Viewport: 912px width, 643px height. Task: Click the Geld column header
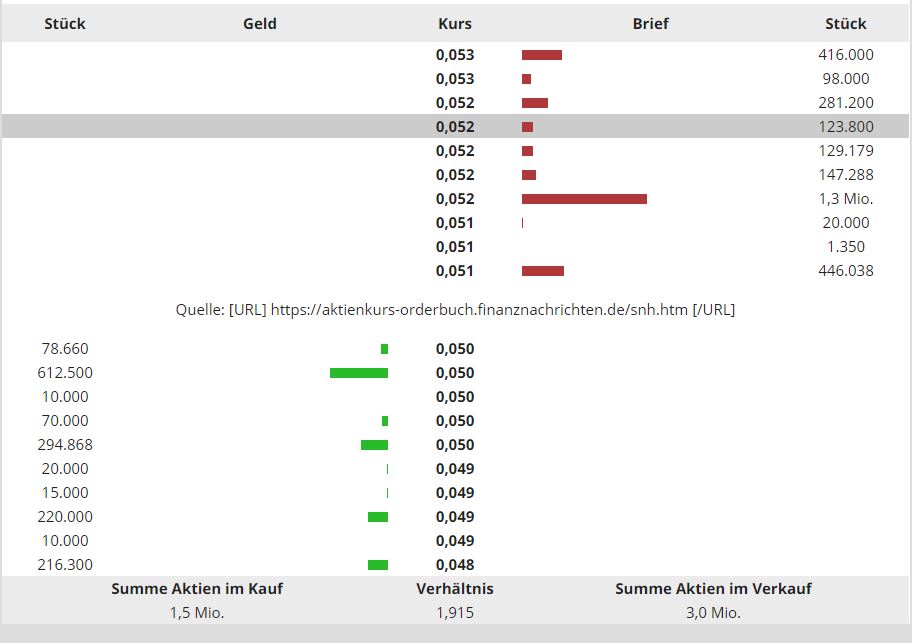pos(260,23)
